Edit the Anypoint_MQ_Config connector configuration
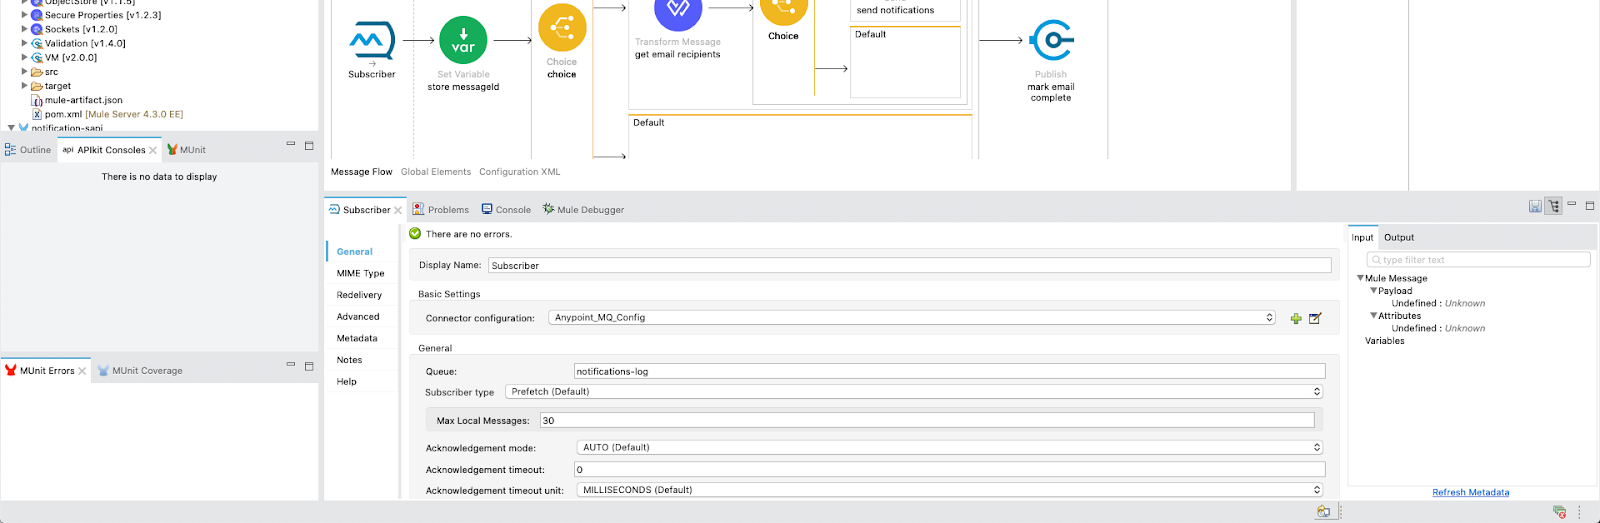This screenshot has width=1600, height=523. pos(1315,318)
